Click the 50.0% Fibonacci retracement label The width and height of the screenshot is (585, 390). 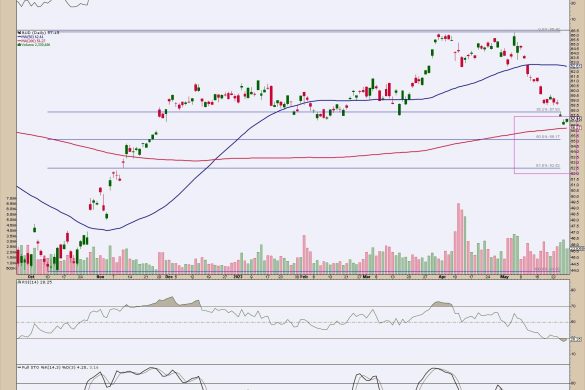point(548,137)
